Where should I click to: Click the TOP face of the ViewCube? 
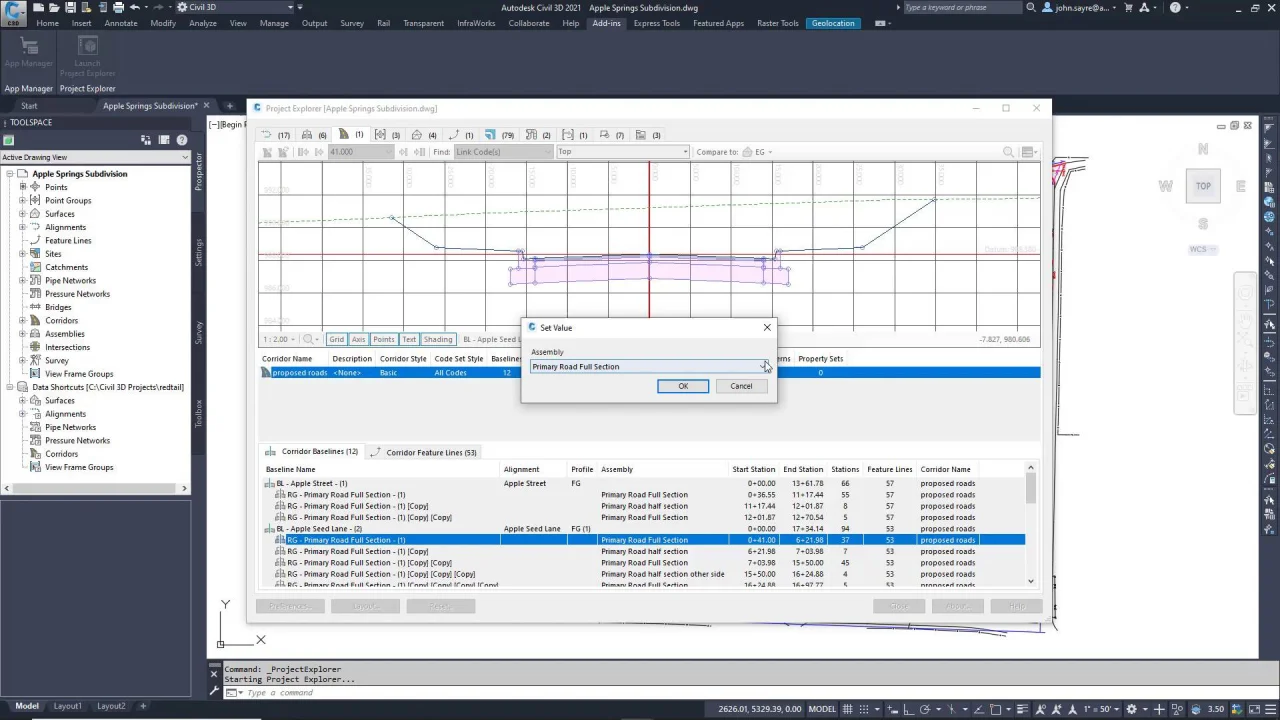(x=1203, y=186)
